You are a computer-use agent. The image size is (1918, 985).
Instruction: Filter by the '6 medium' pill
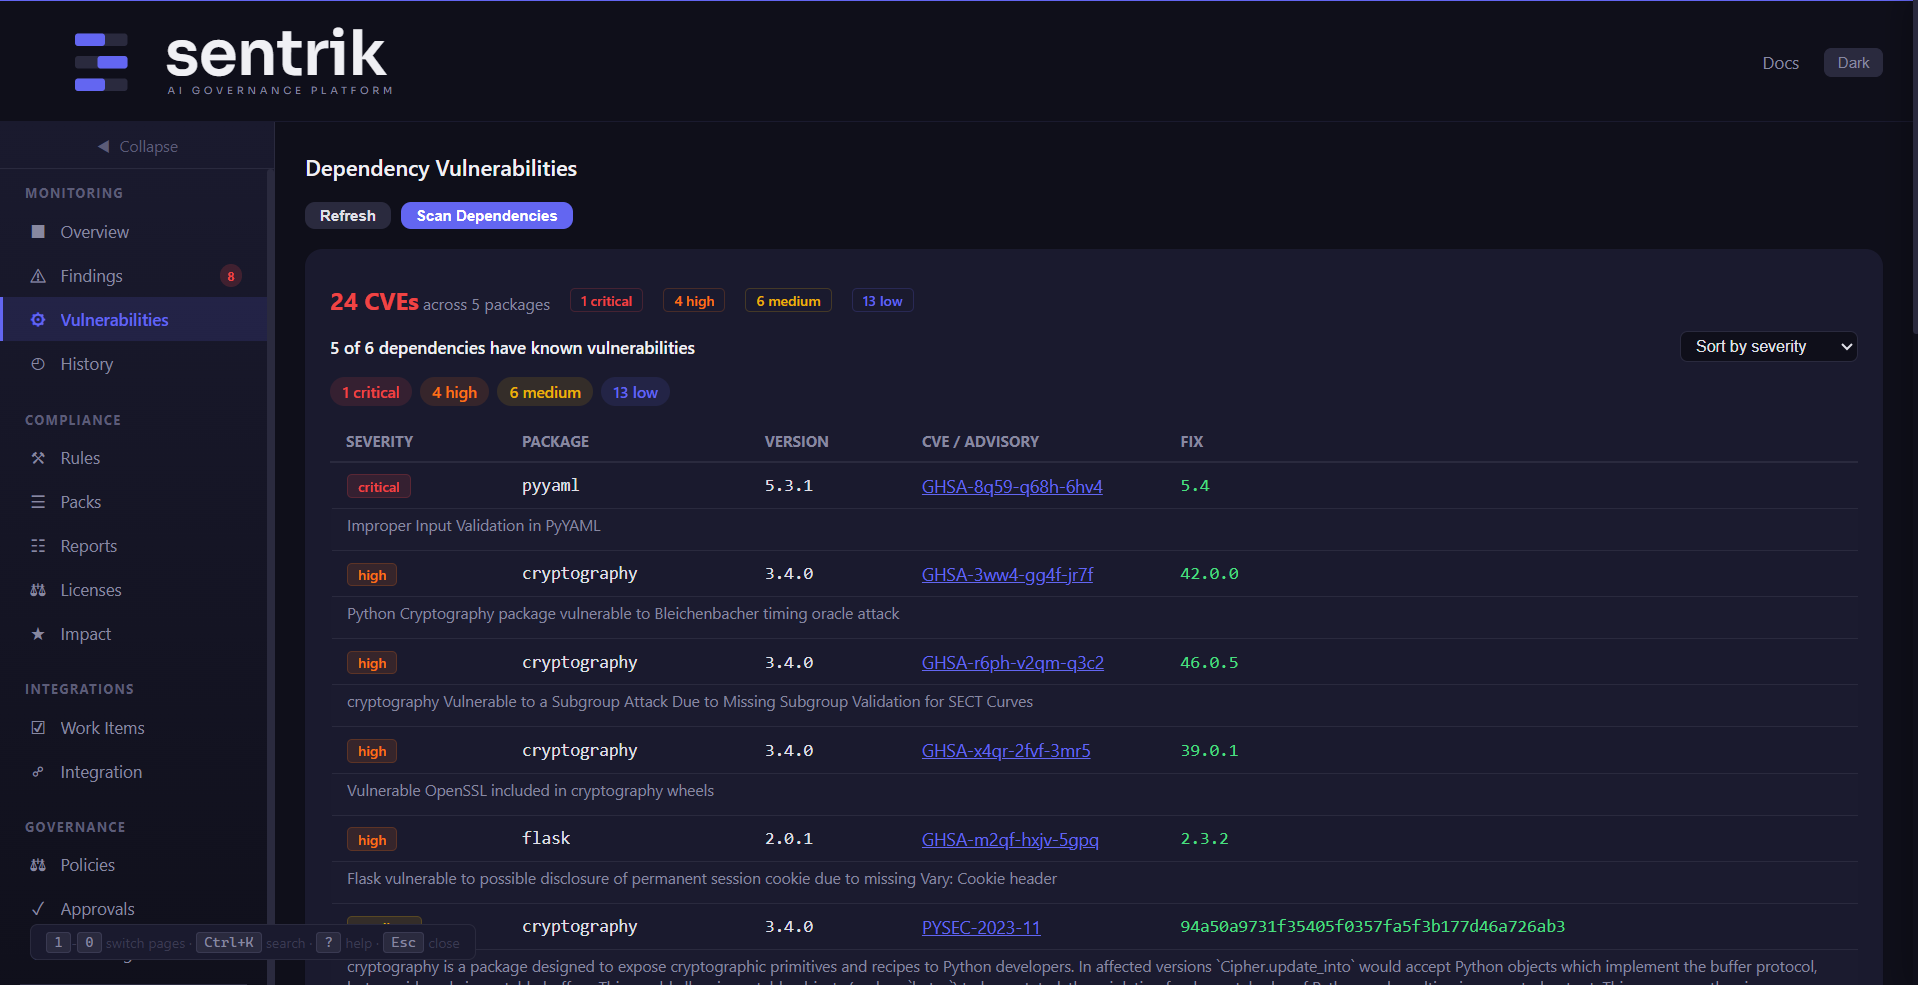tap(545, 392)
